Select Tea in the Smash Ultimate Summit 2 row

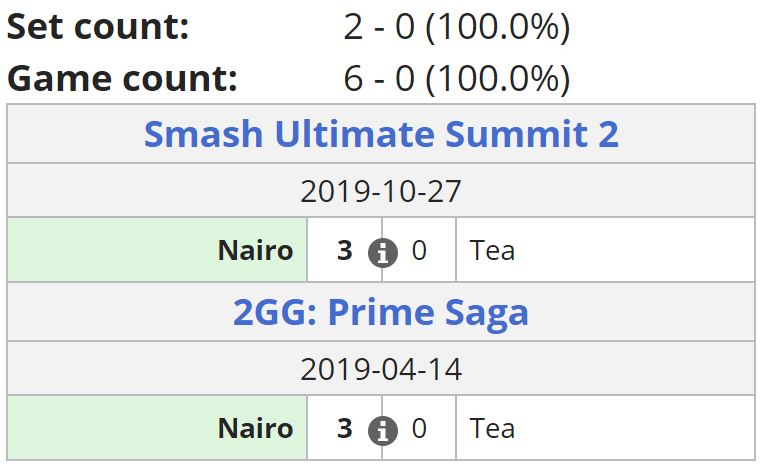click(x=492, y=250)
